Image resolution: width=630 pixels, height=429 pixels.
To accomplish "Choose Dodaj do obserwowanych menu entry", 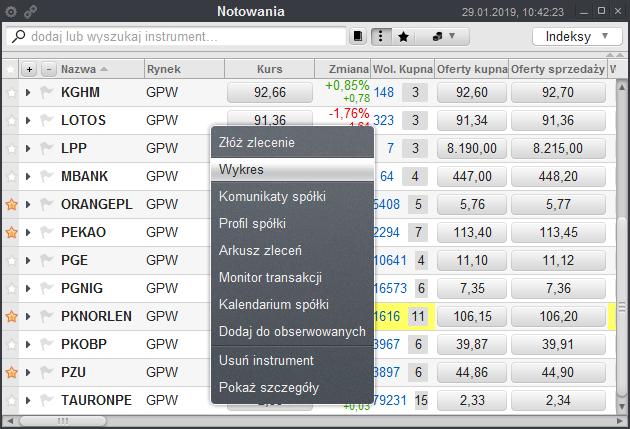I will point(292,332).
